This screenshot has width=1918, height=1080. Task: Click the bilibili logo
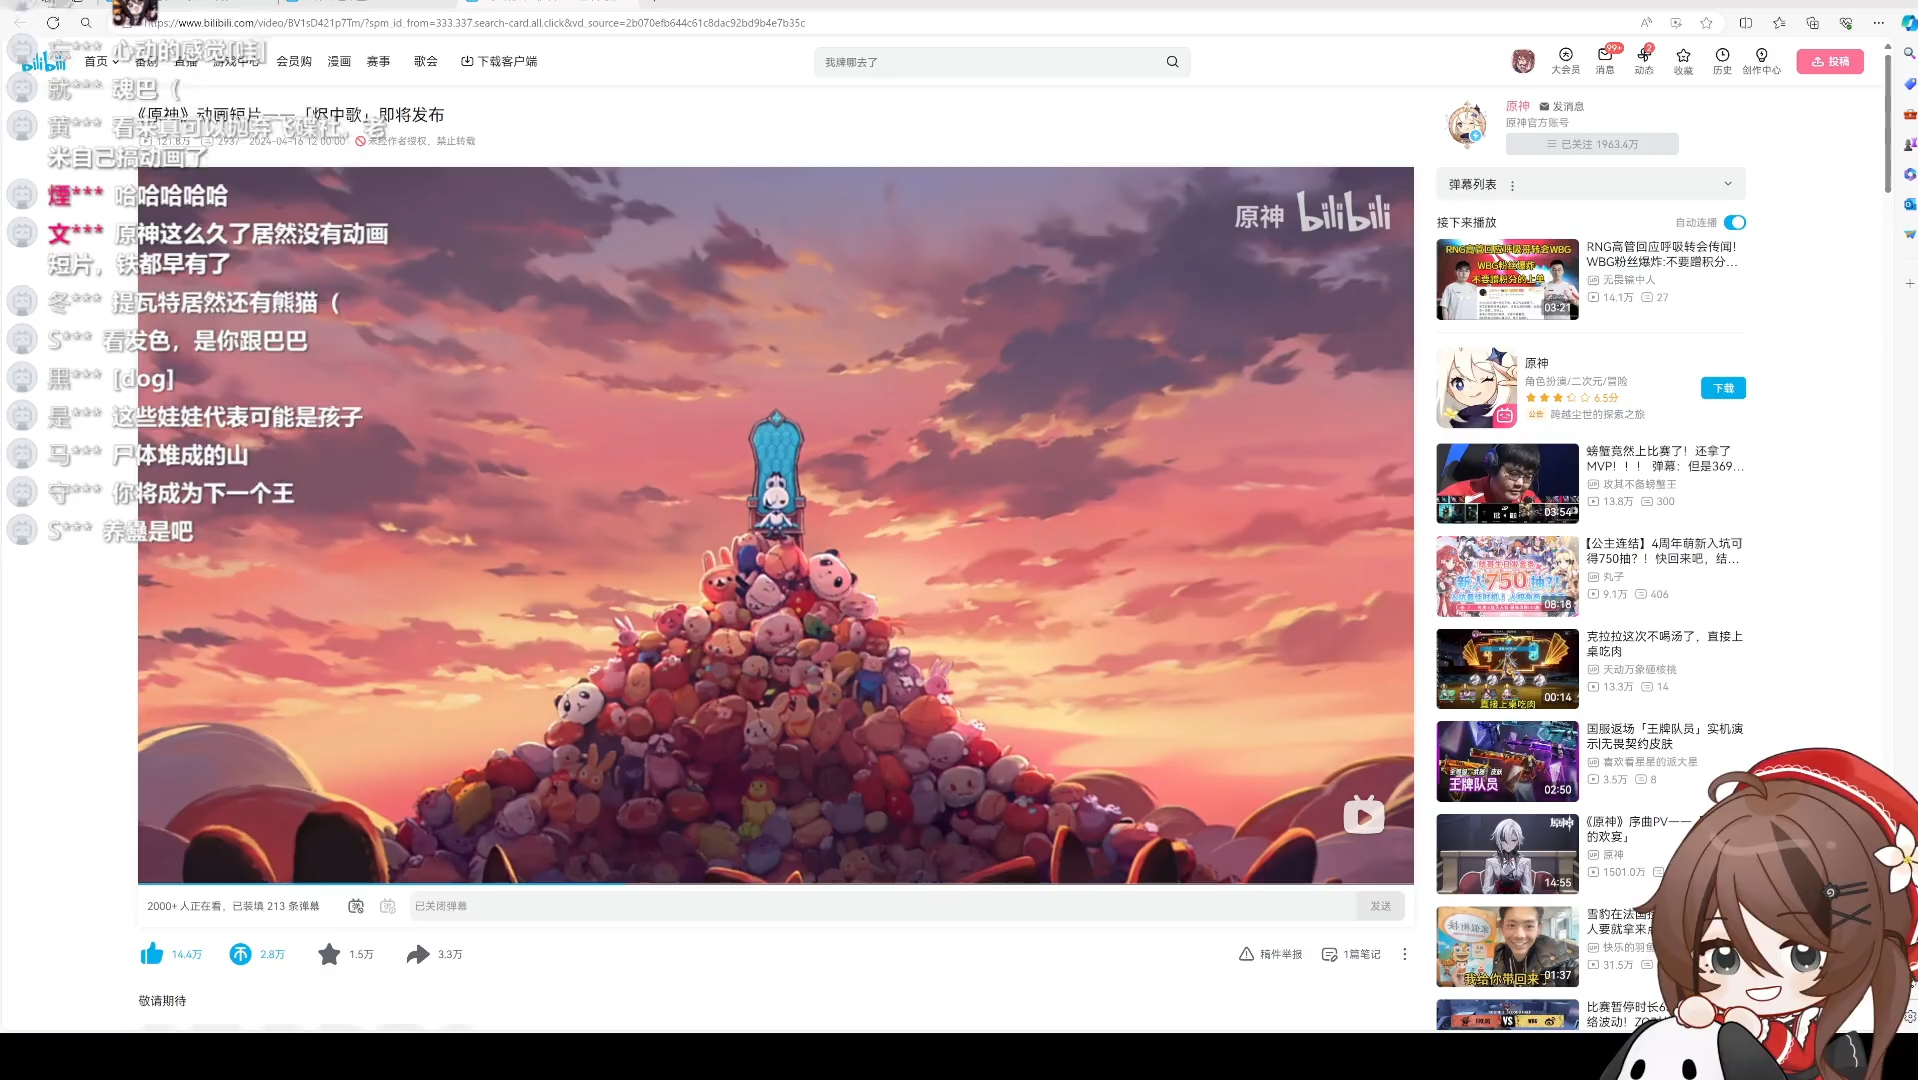[x=44, y=62]
